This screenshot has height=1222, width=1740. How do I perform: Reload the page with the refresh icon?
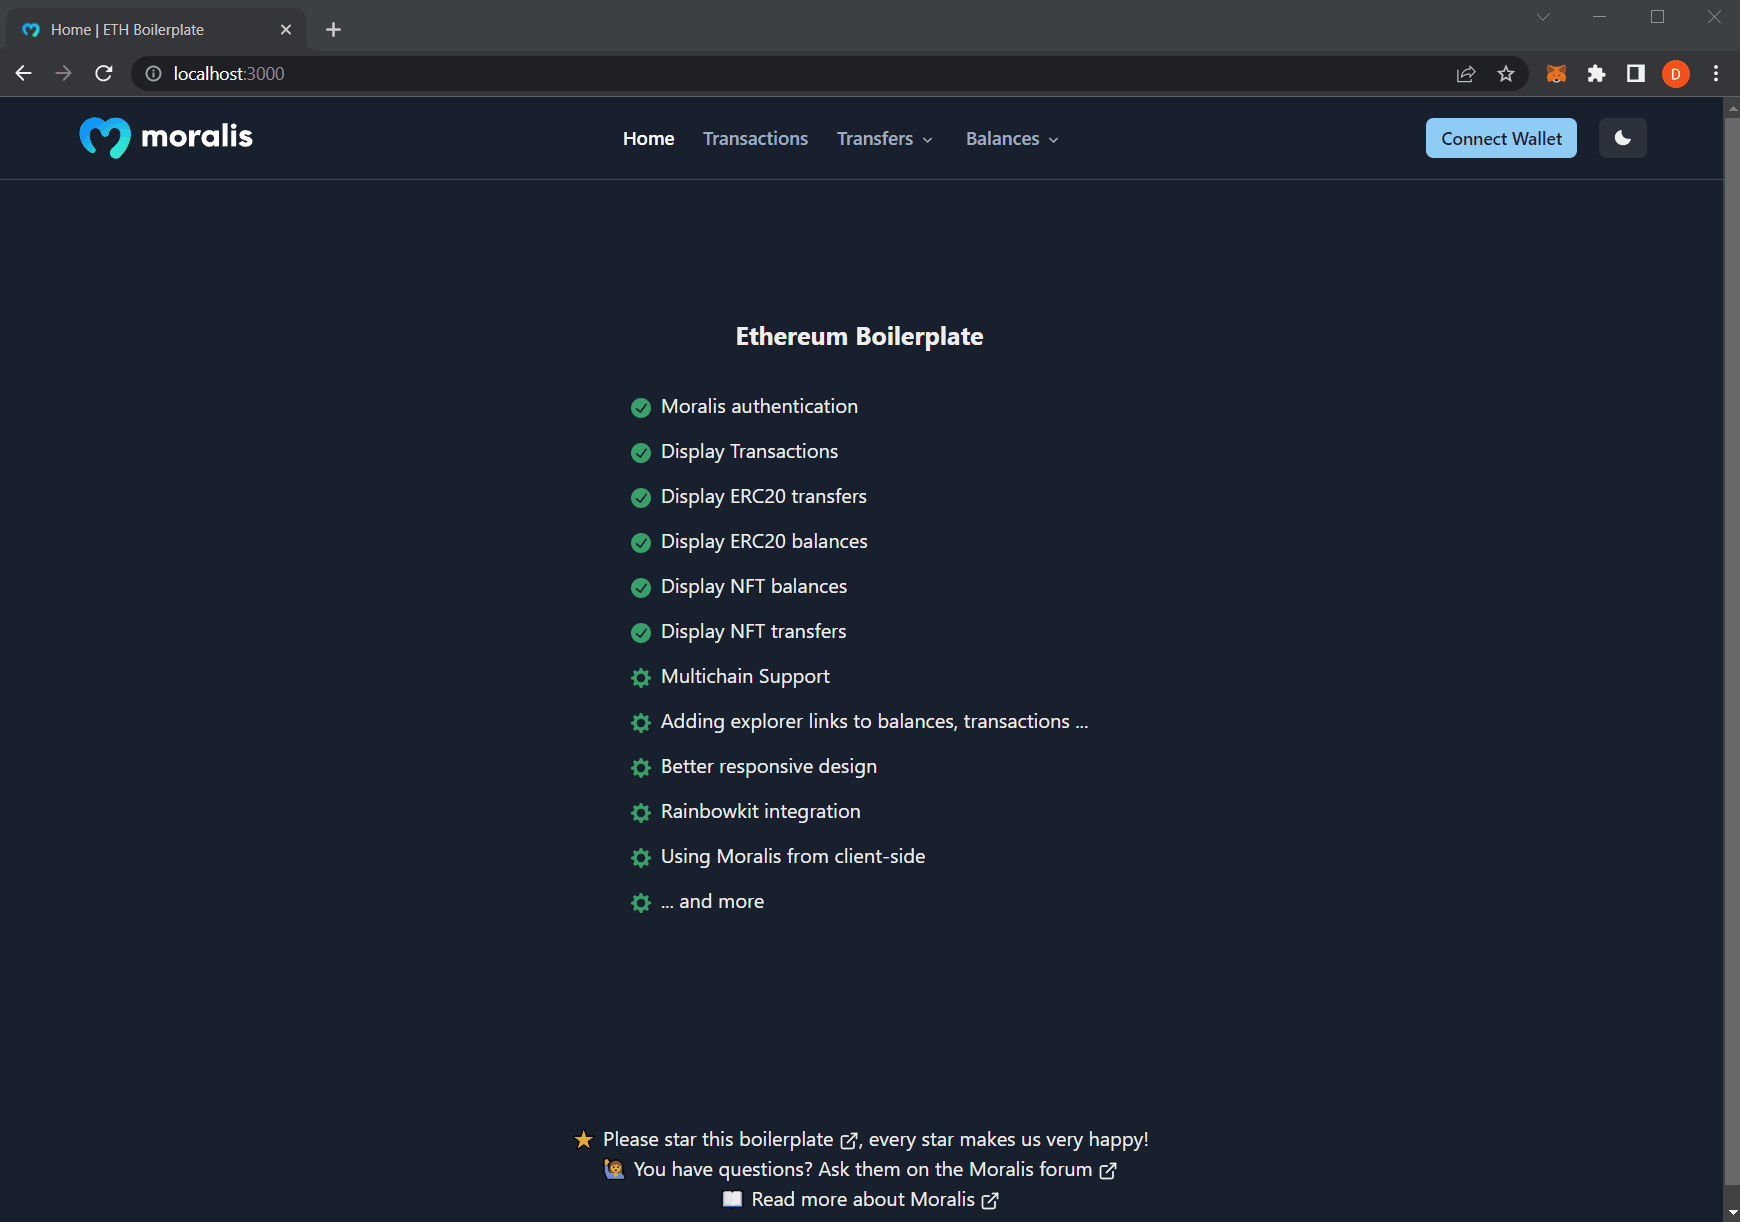[103, 73]
